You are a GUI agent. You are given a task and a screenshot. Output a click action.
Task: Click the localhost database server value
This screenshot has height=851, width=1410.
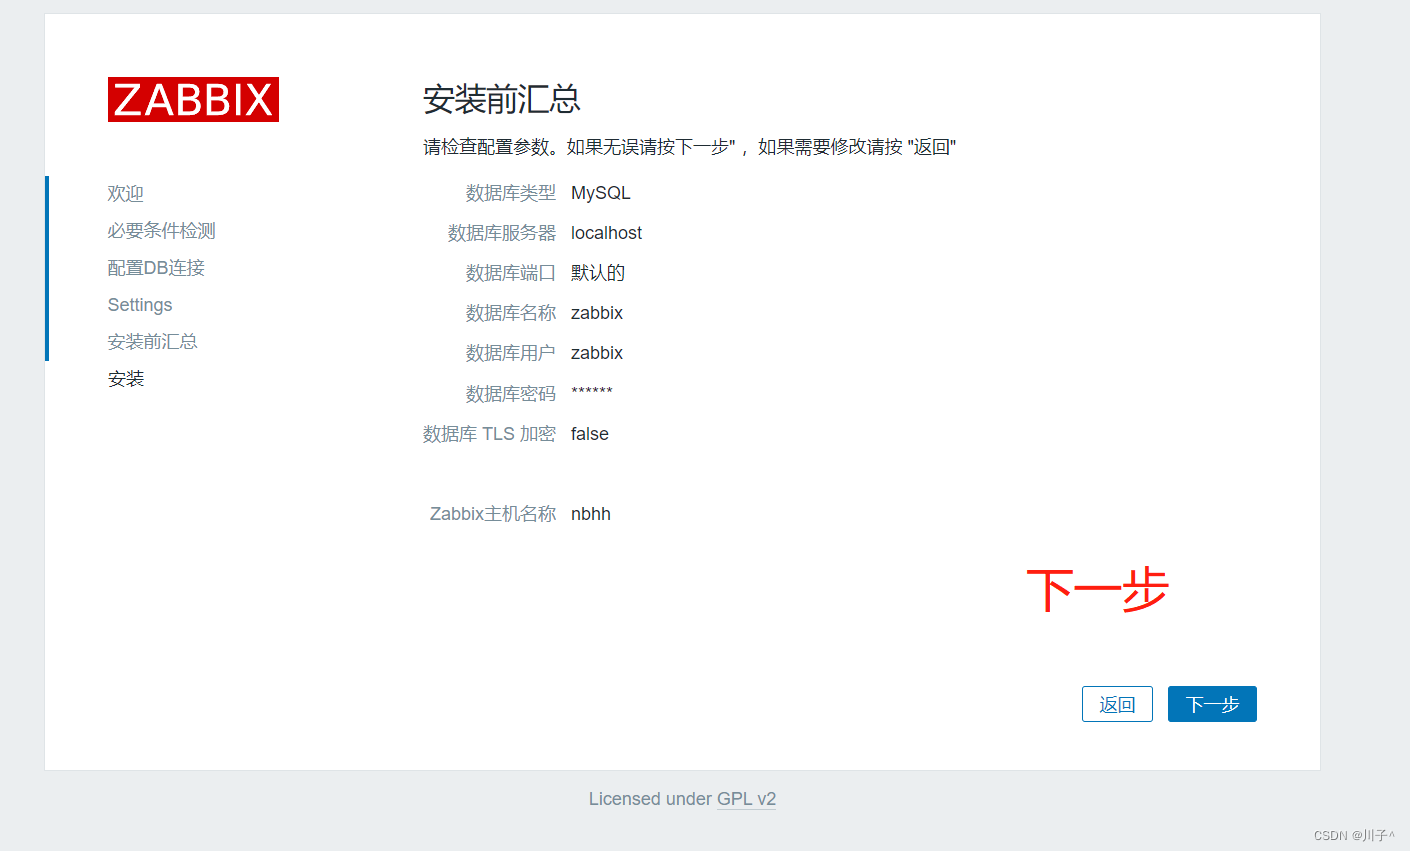pos(606,232)
